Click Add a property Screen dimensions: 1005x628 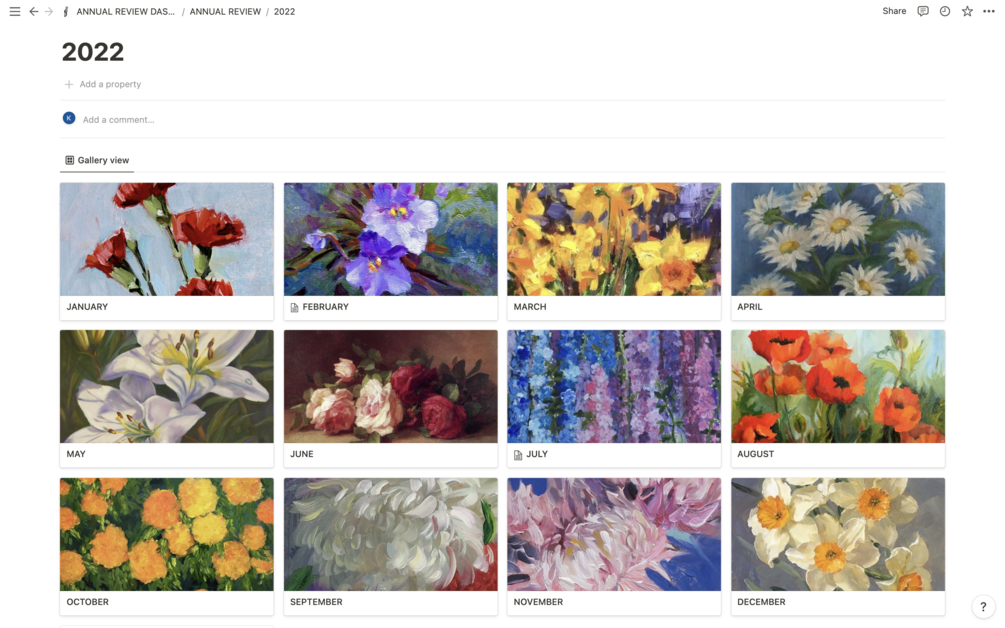110,84
